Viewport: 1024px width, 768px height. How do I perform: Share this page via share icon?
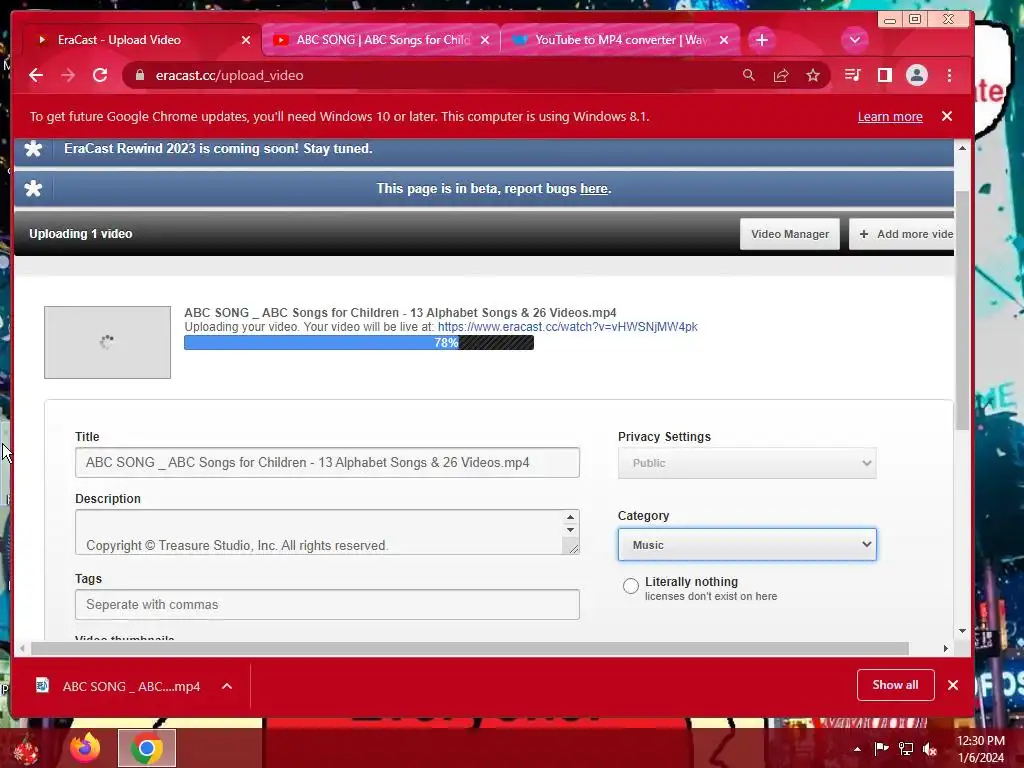[780, 75]
